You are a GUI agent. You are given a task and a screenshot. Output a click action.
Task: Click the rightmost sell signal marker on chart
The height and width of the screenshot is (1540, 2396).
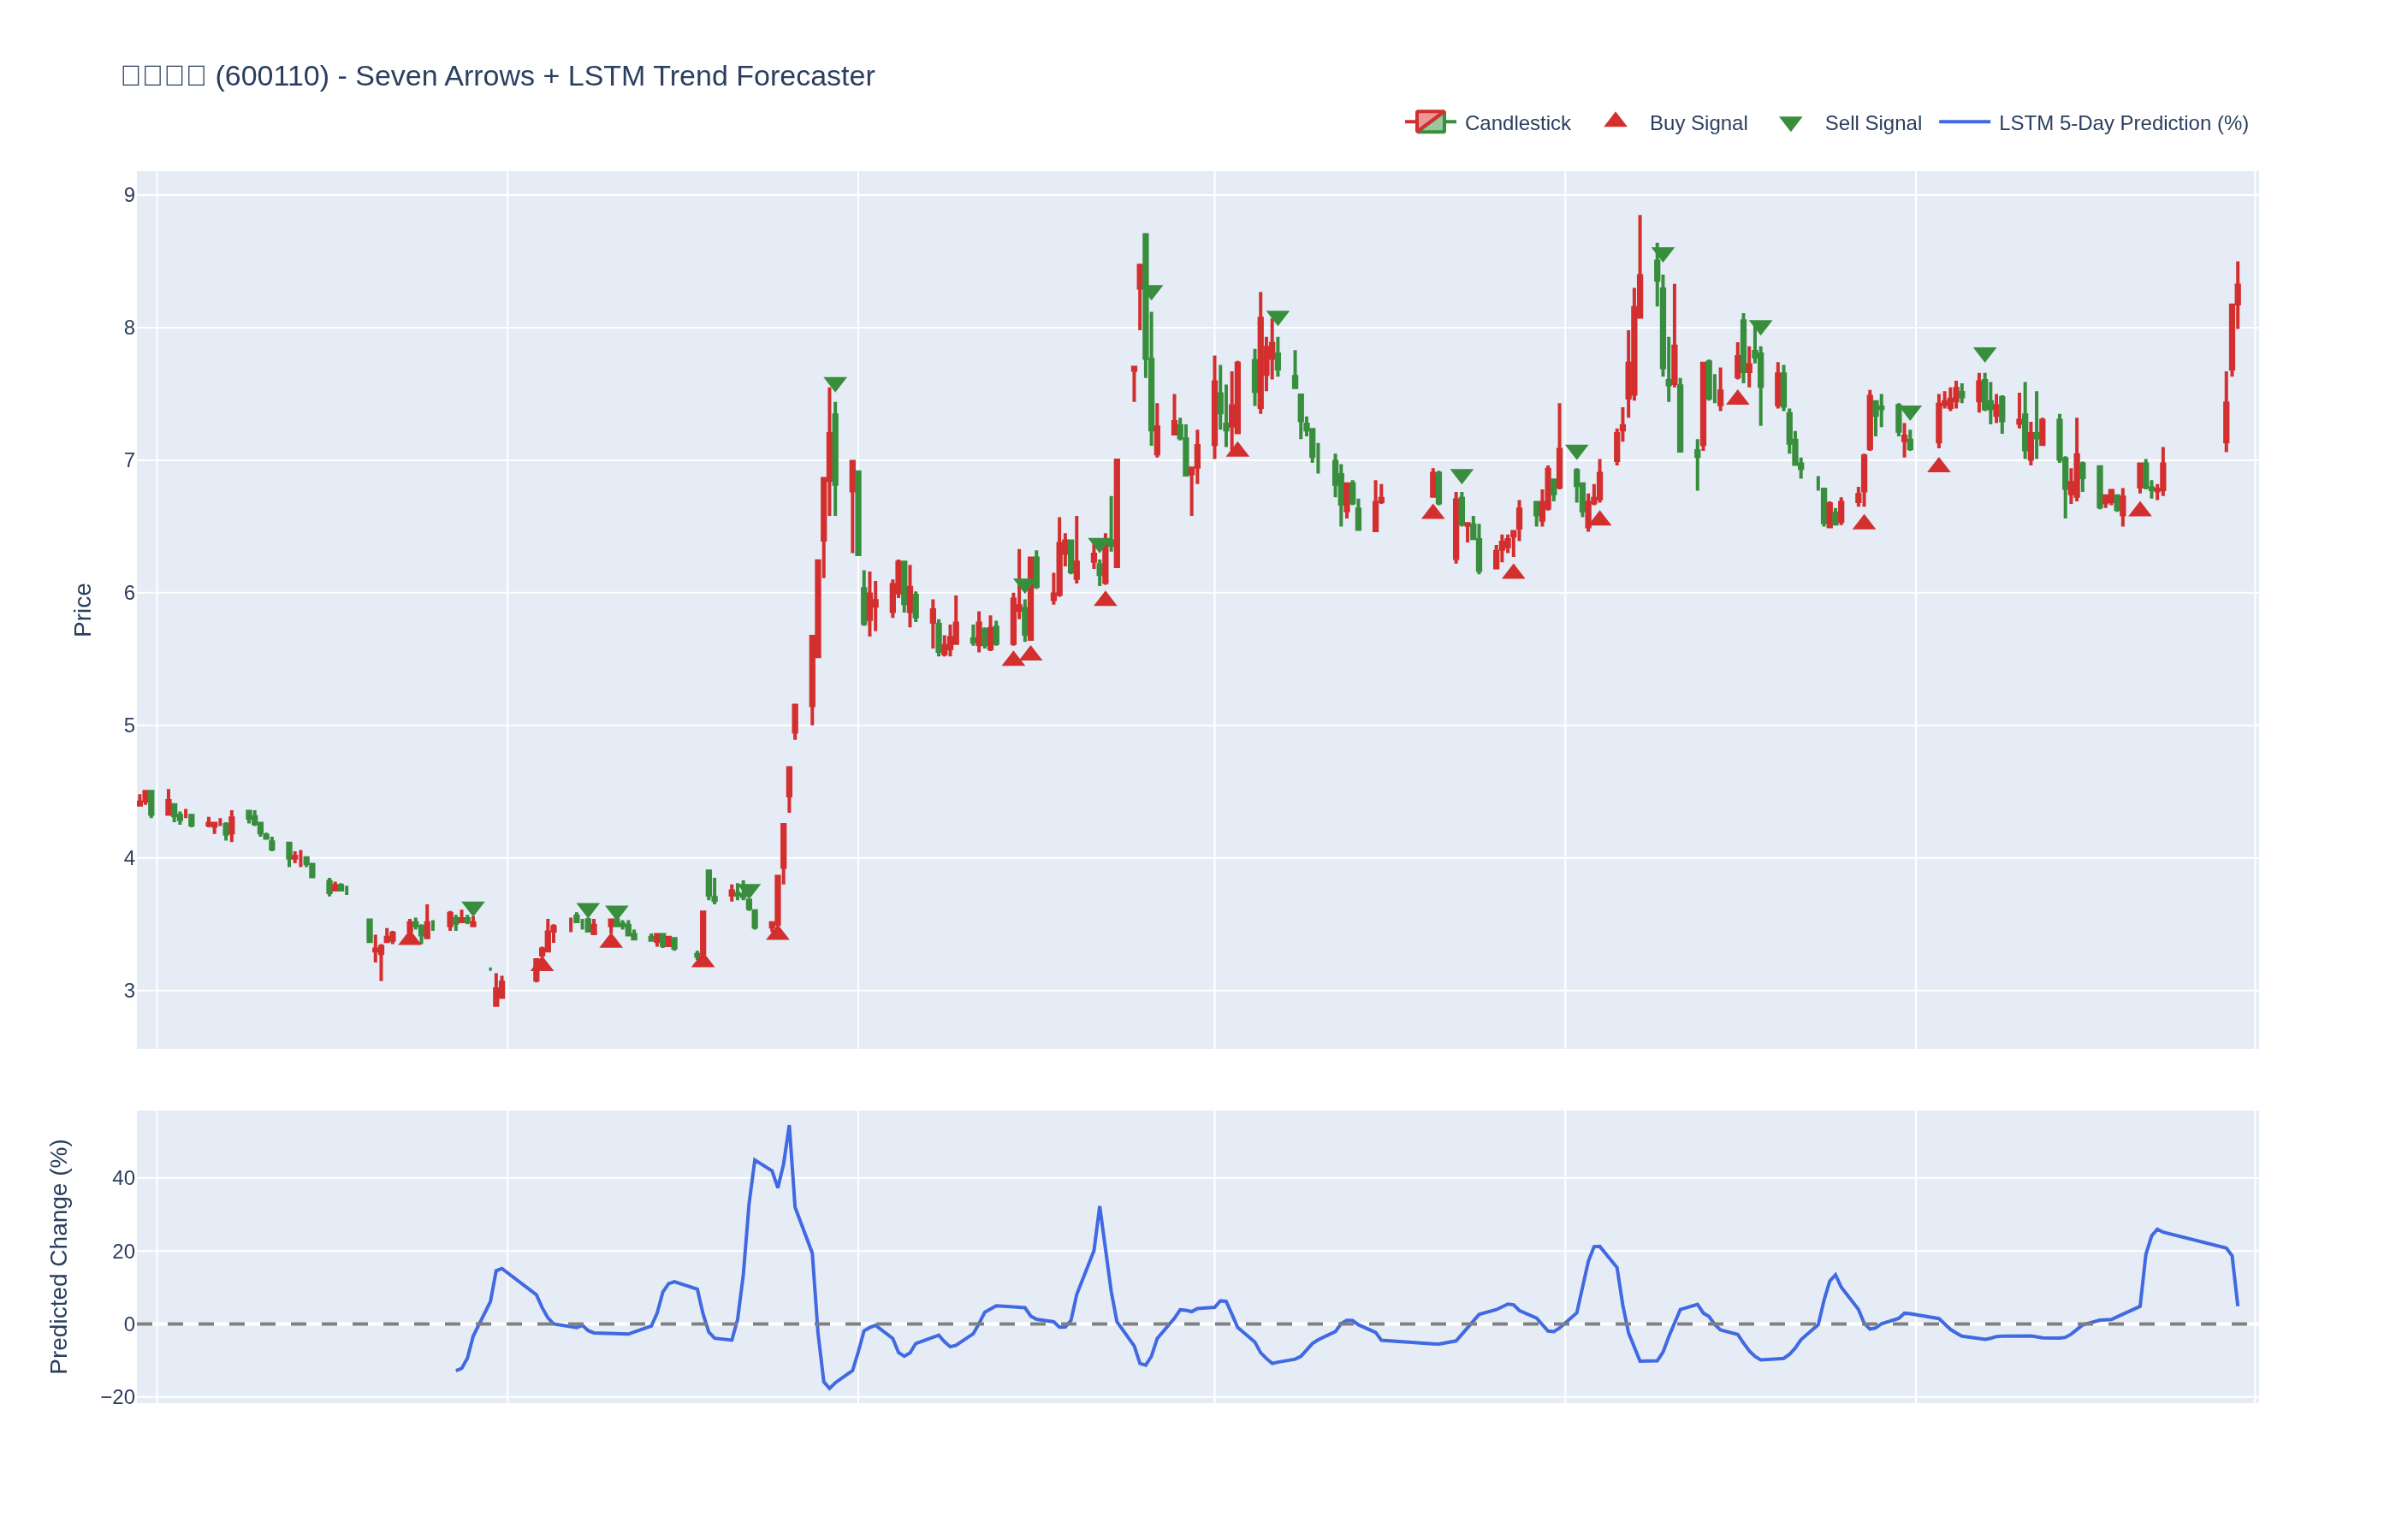[1984, 354]
